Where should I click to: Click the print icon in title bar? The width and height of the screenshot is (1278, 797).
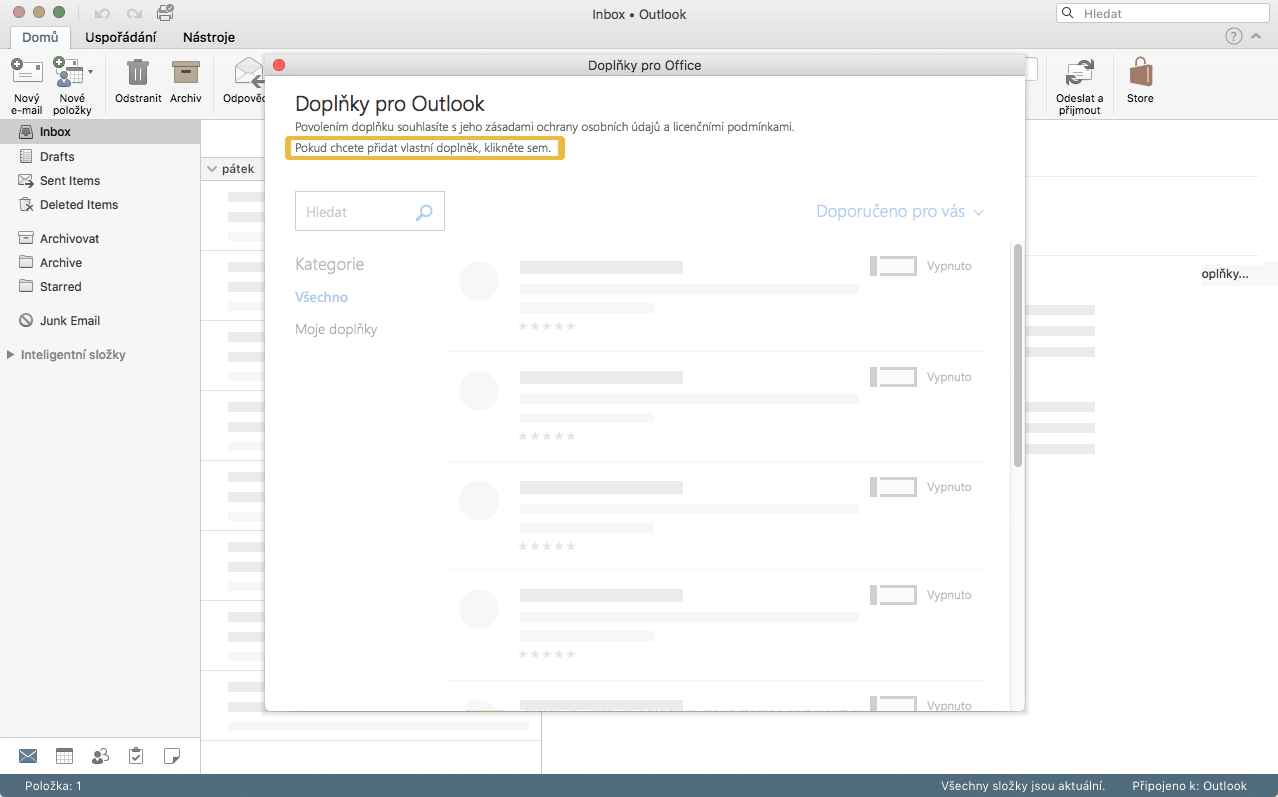click(x=166, y=13)
